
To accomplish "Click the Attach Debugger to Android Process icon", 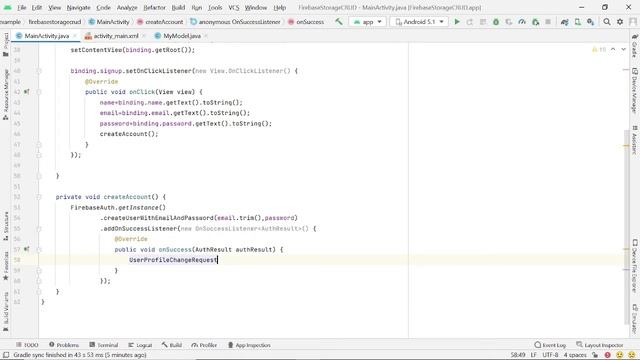I will pyautogui.click(x=536, y=22).
